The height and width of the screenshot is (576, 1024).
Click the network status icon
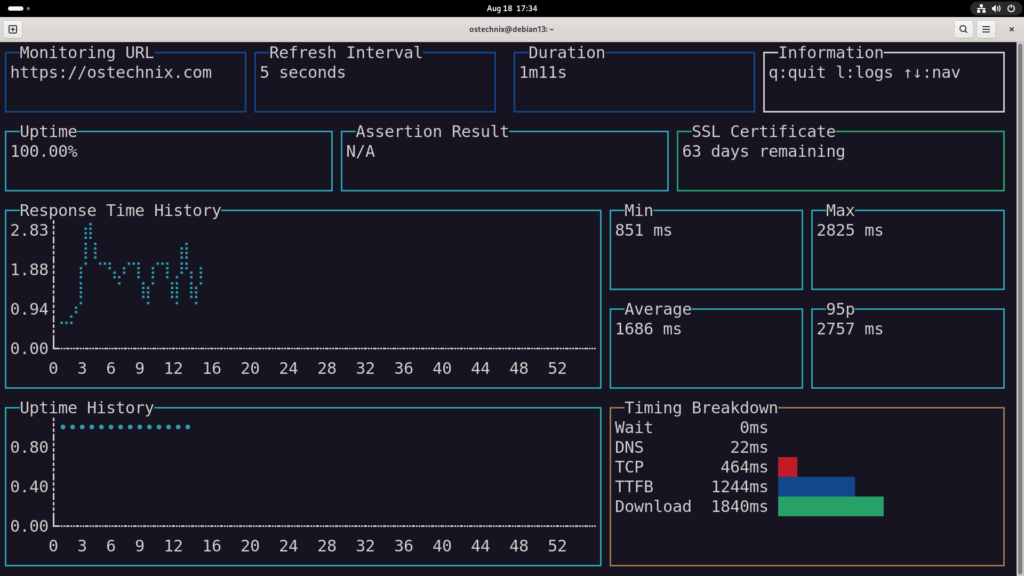(x=981, y=8)
